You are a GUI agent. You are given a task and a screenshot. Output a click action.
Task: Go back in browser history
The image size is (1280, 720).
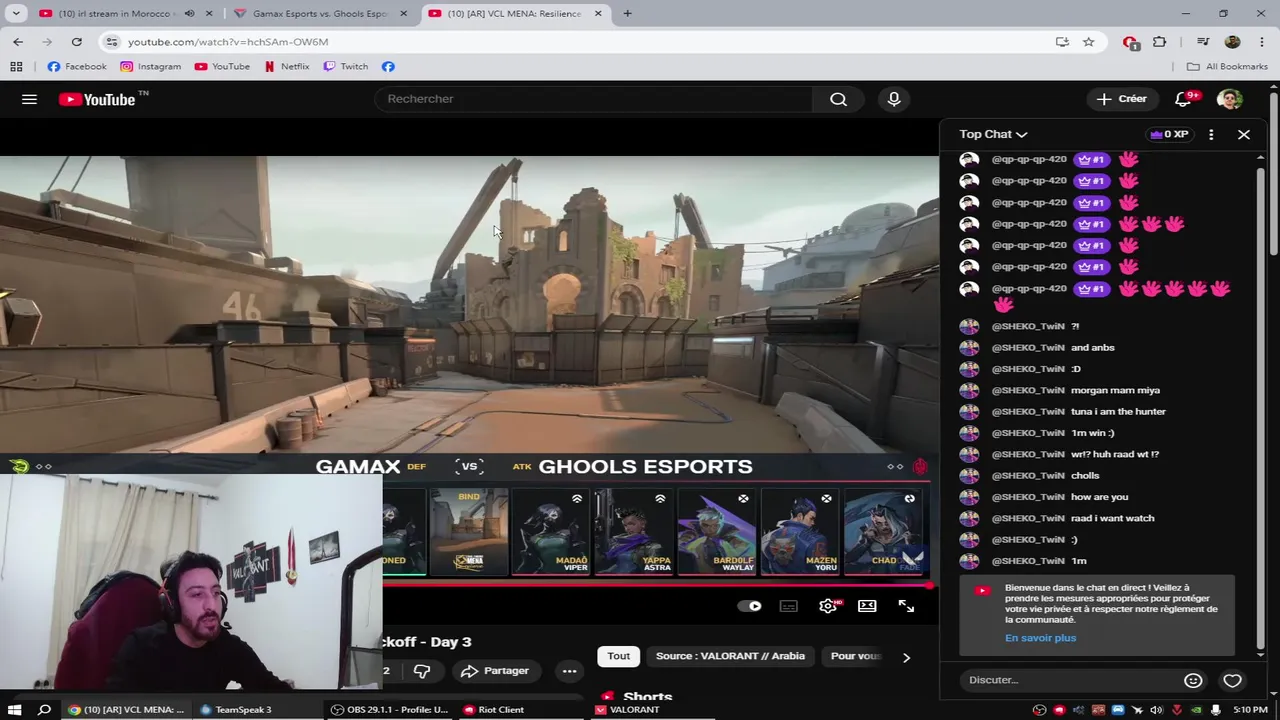point(18,42)
